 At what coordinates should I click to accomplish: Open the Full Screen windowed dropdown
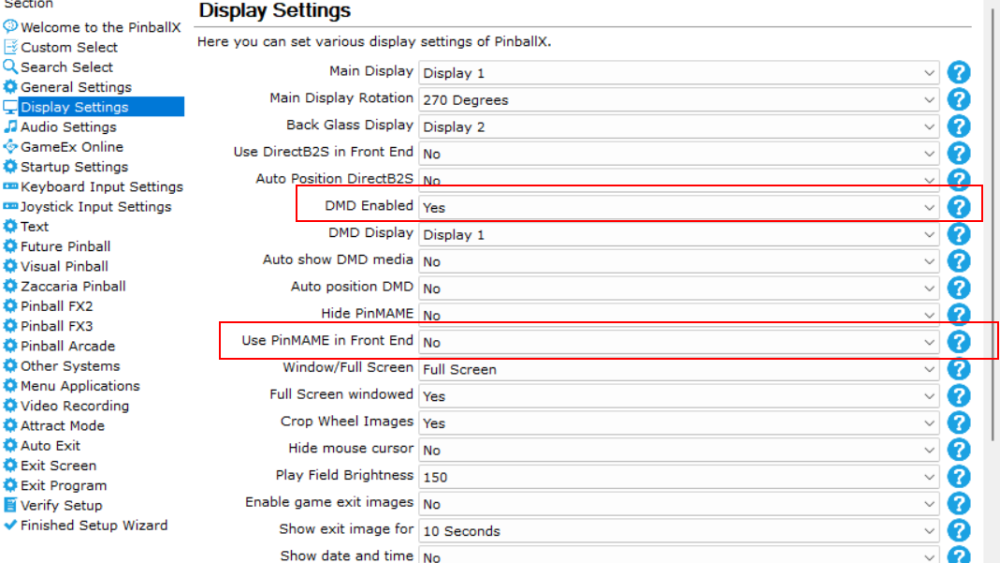click(679, 395)
